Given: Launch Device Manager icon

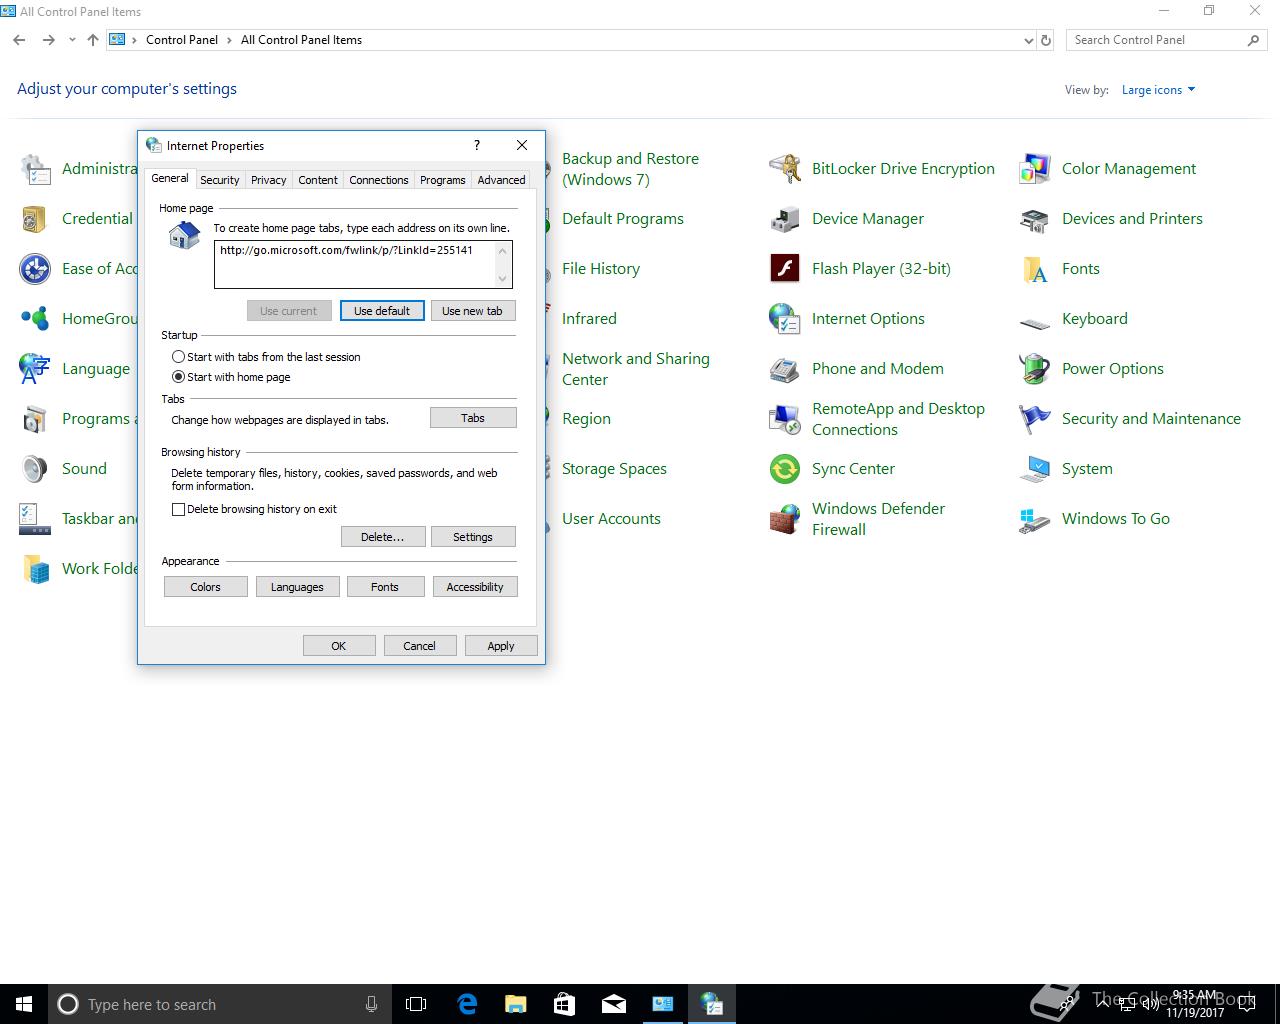Looking at the screenshot, I should coord(785,219).
